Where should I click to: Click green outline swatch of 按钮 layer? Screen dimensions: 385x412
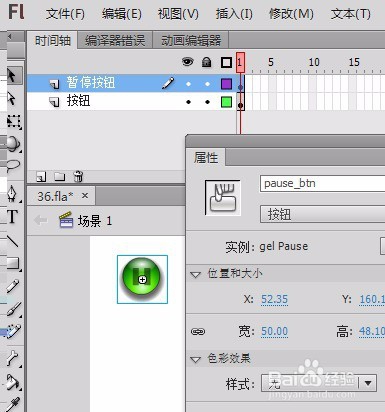click(227, 102)
